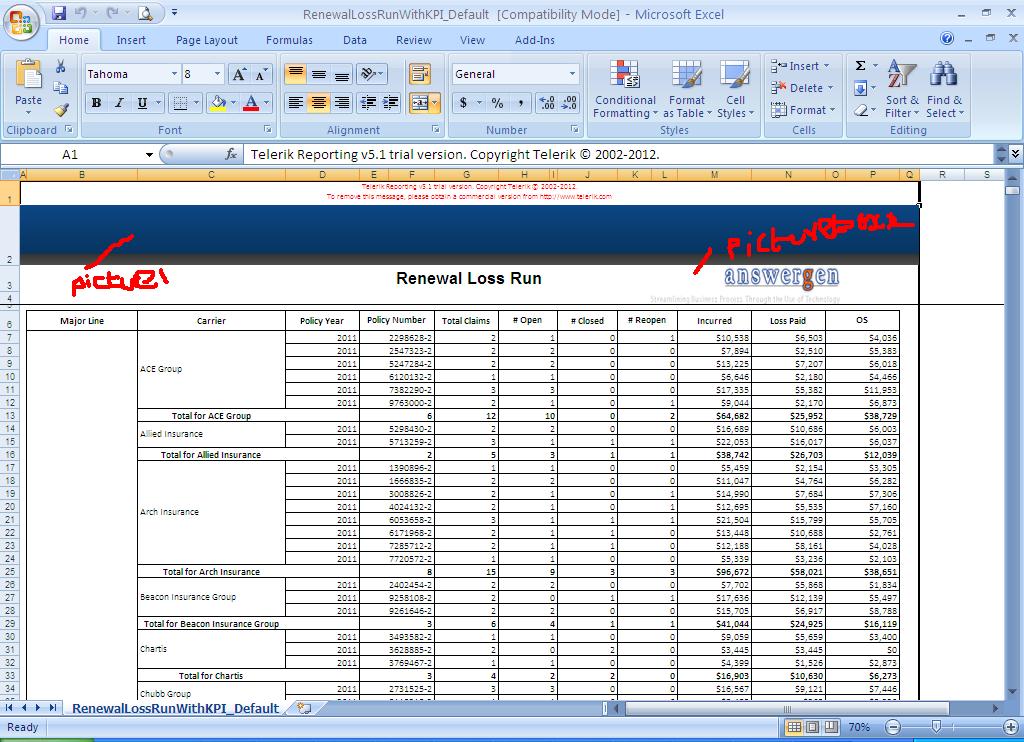
Task: Toggle Align Text Left
Action: tap(296, 103)
